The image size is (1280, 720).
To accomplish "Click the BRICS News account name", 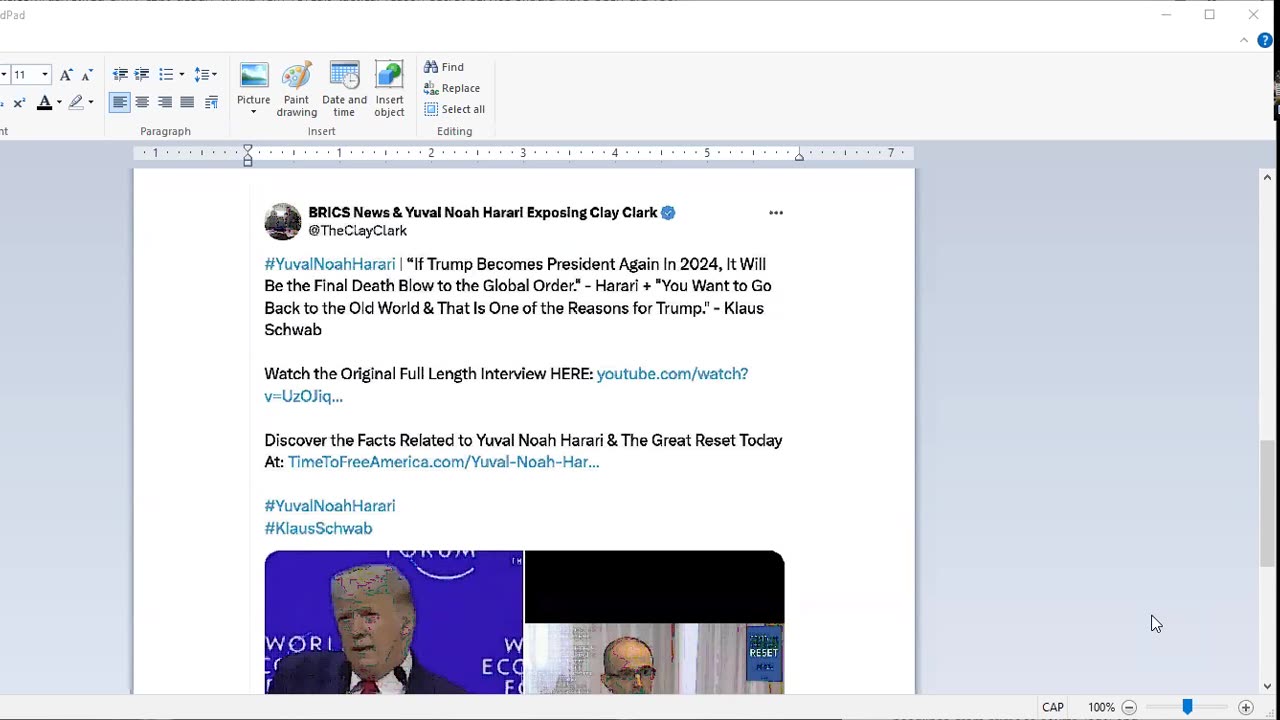I will point(483,213).
